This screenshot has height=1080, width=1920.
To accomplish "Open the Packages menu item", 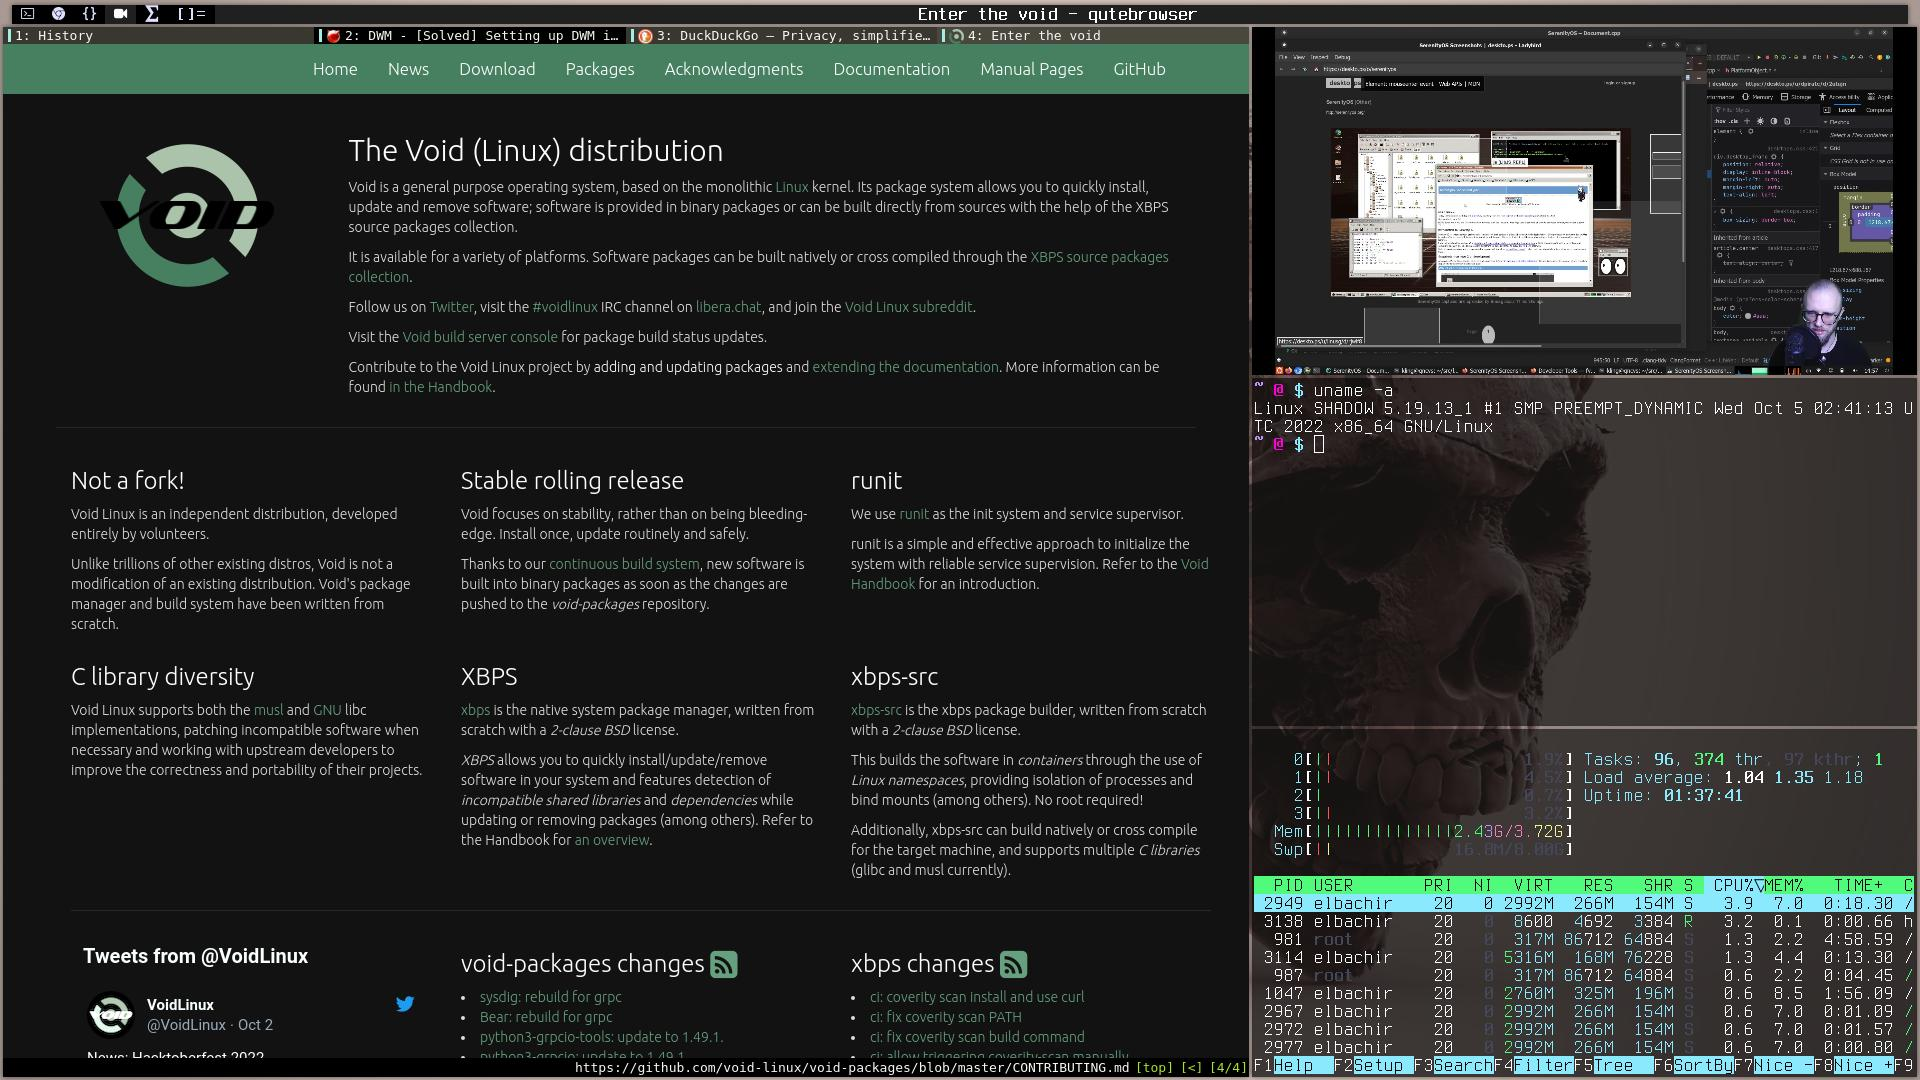I will [599, 69].
